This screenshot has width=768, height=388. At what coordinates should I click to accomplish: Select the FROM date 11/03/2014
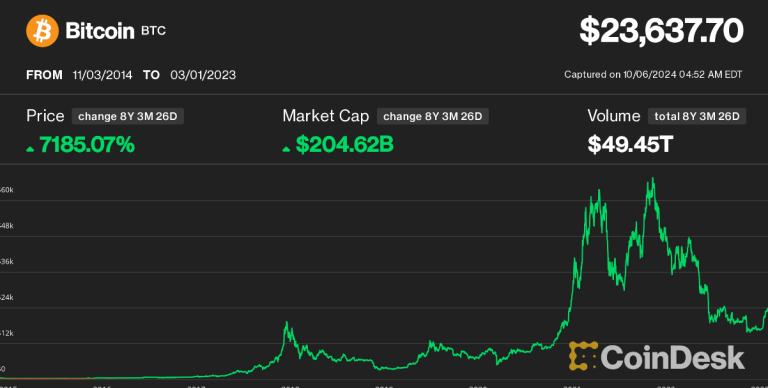coord(102,75)
